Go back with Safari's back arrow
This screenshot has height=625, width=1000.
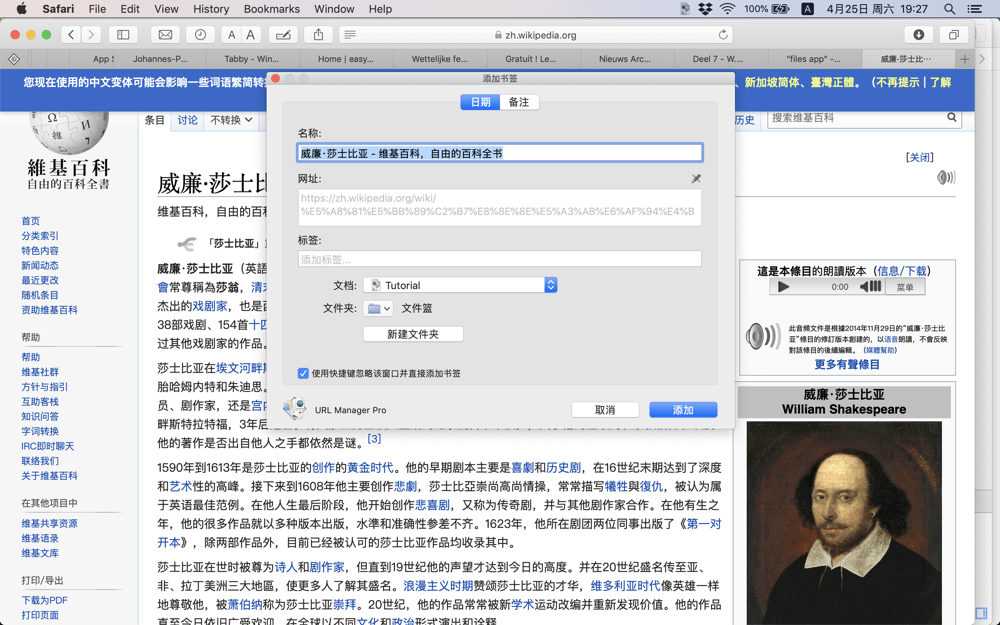[71, 34]
